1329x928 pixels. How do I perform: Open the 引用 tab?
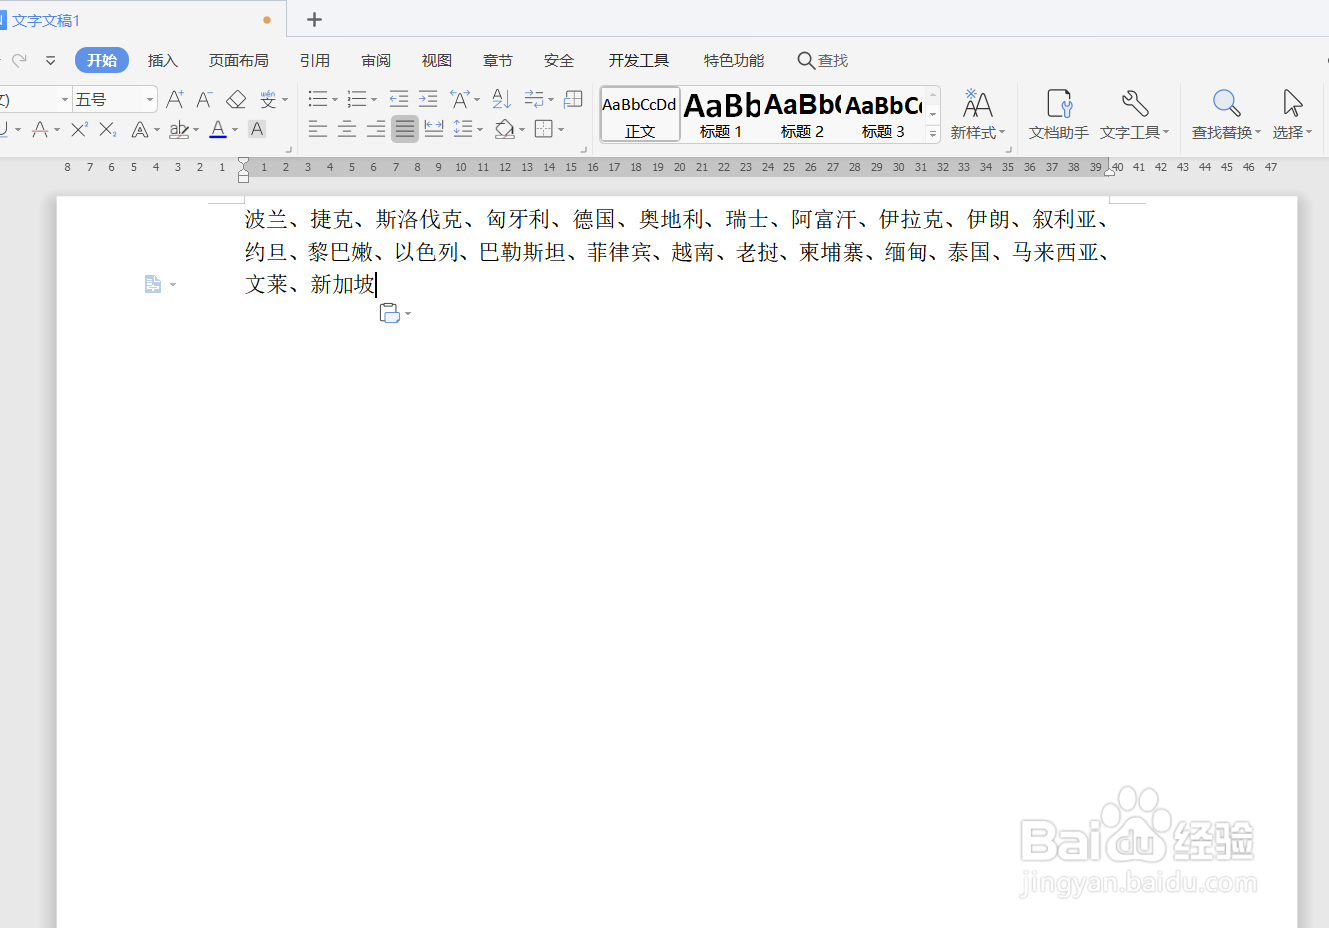point(315,60)
